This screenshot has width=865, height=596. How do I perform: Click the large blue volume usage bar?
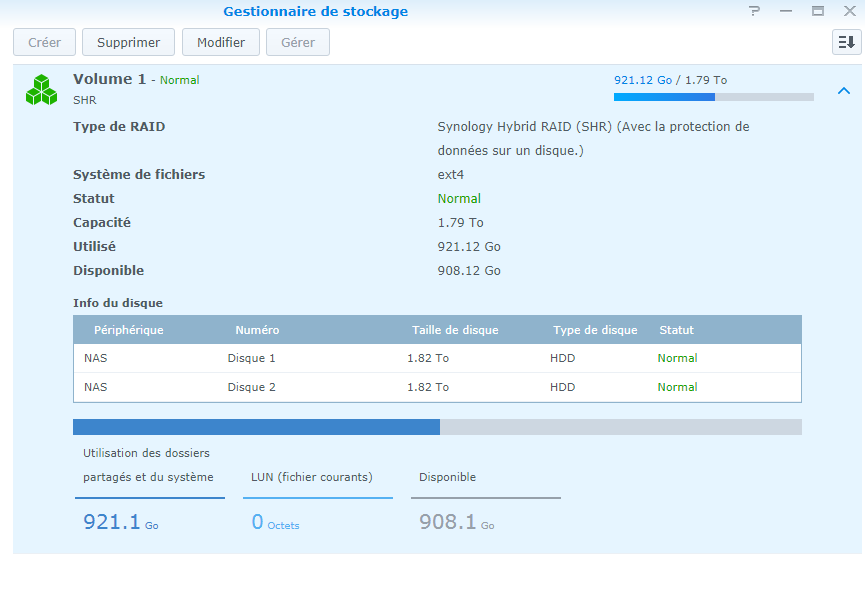[256, 427]
